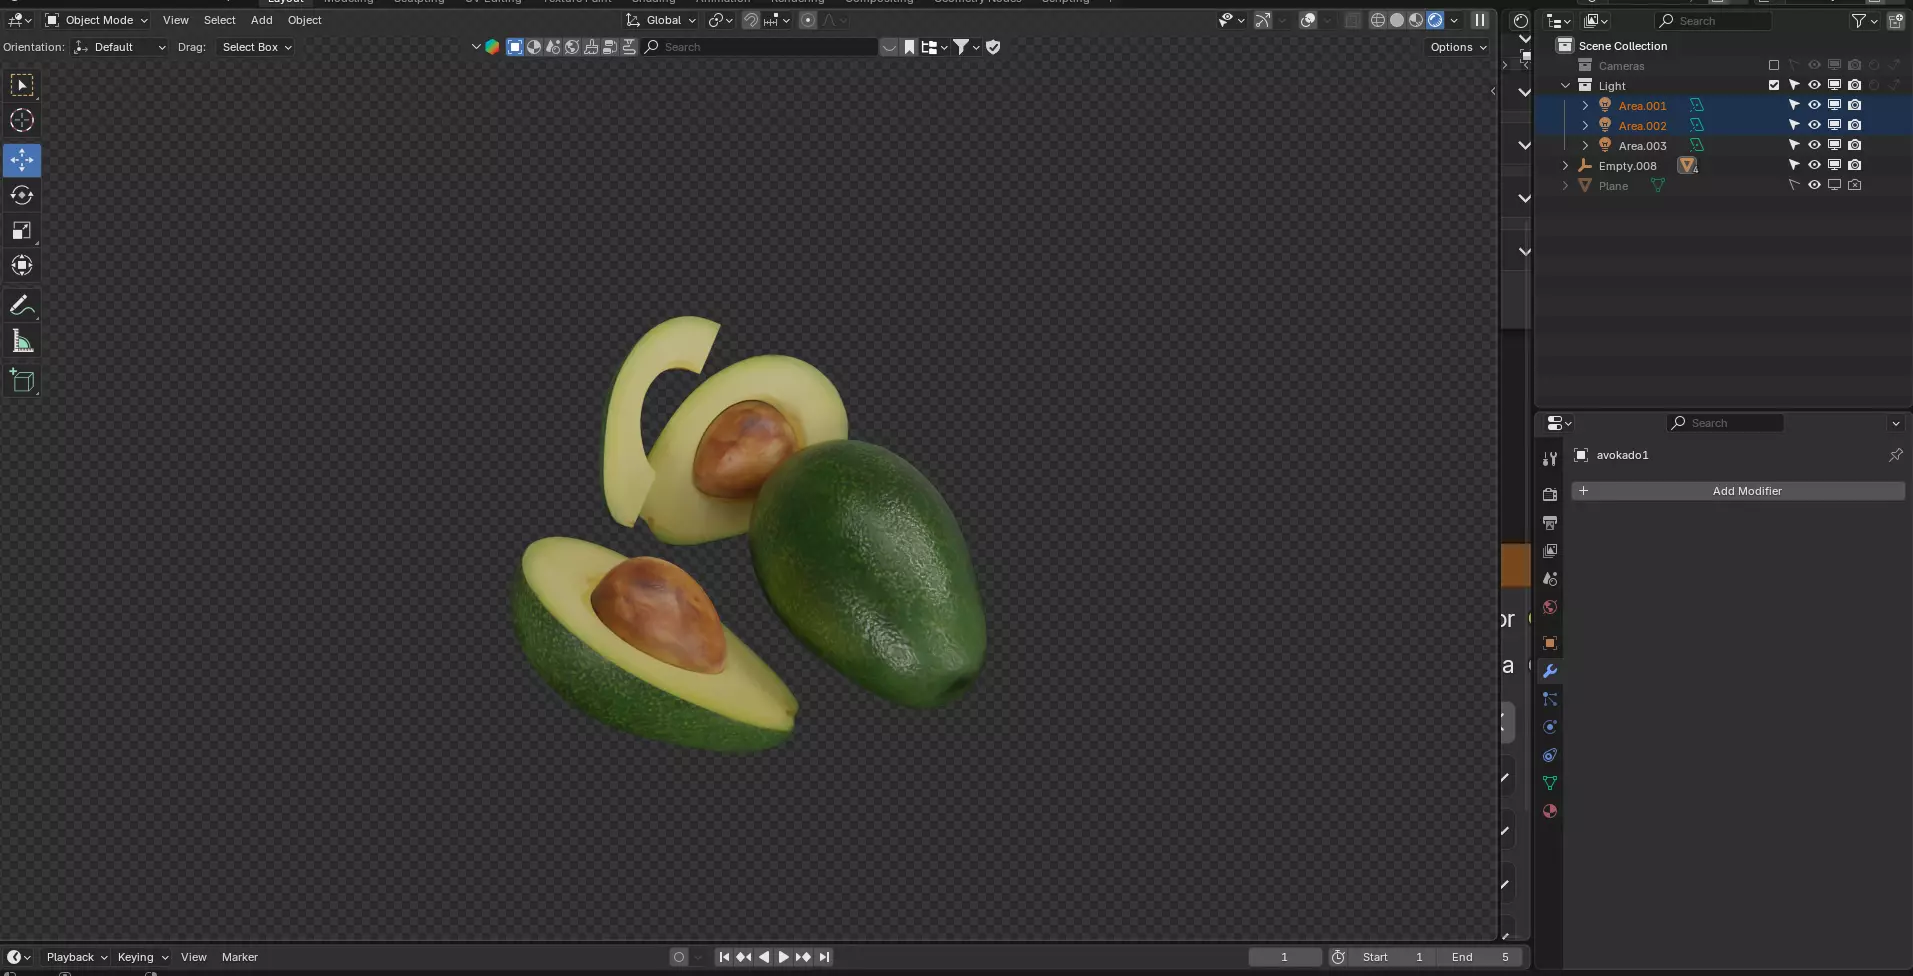The height and width of the screenshot is (976, 1913).
Task: Toggle snapping magnet in viewport header
Action: point(751,20)
